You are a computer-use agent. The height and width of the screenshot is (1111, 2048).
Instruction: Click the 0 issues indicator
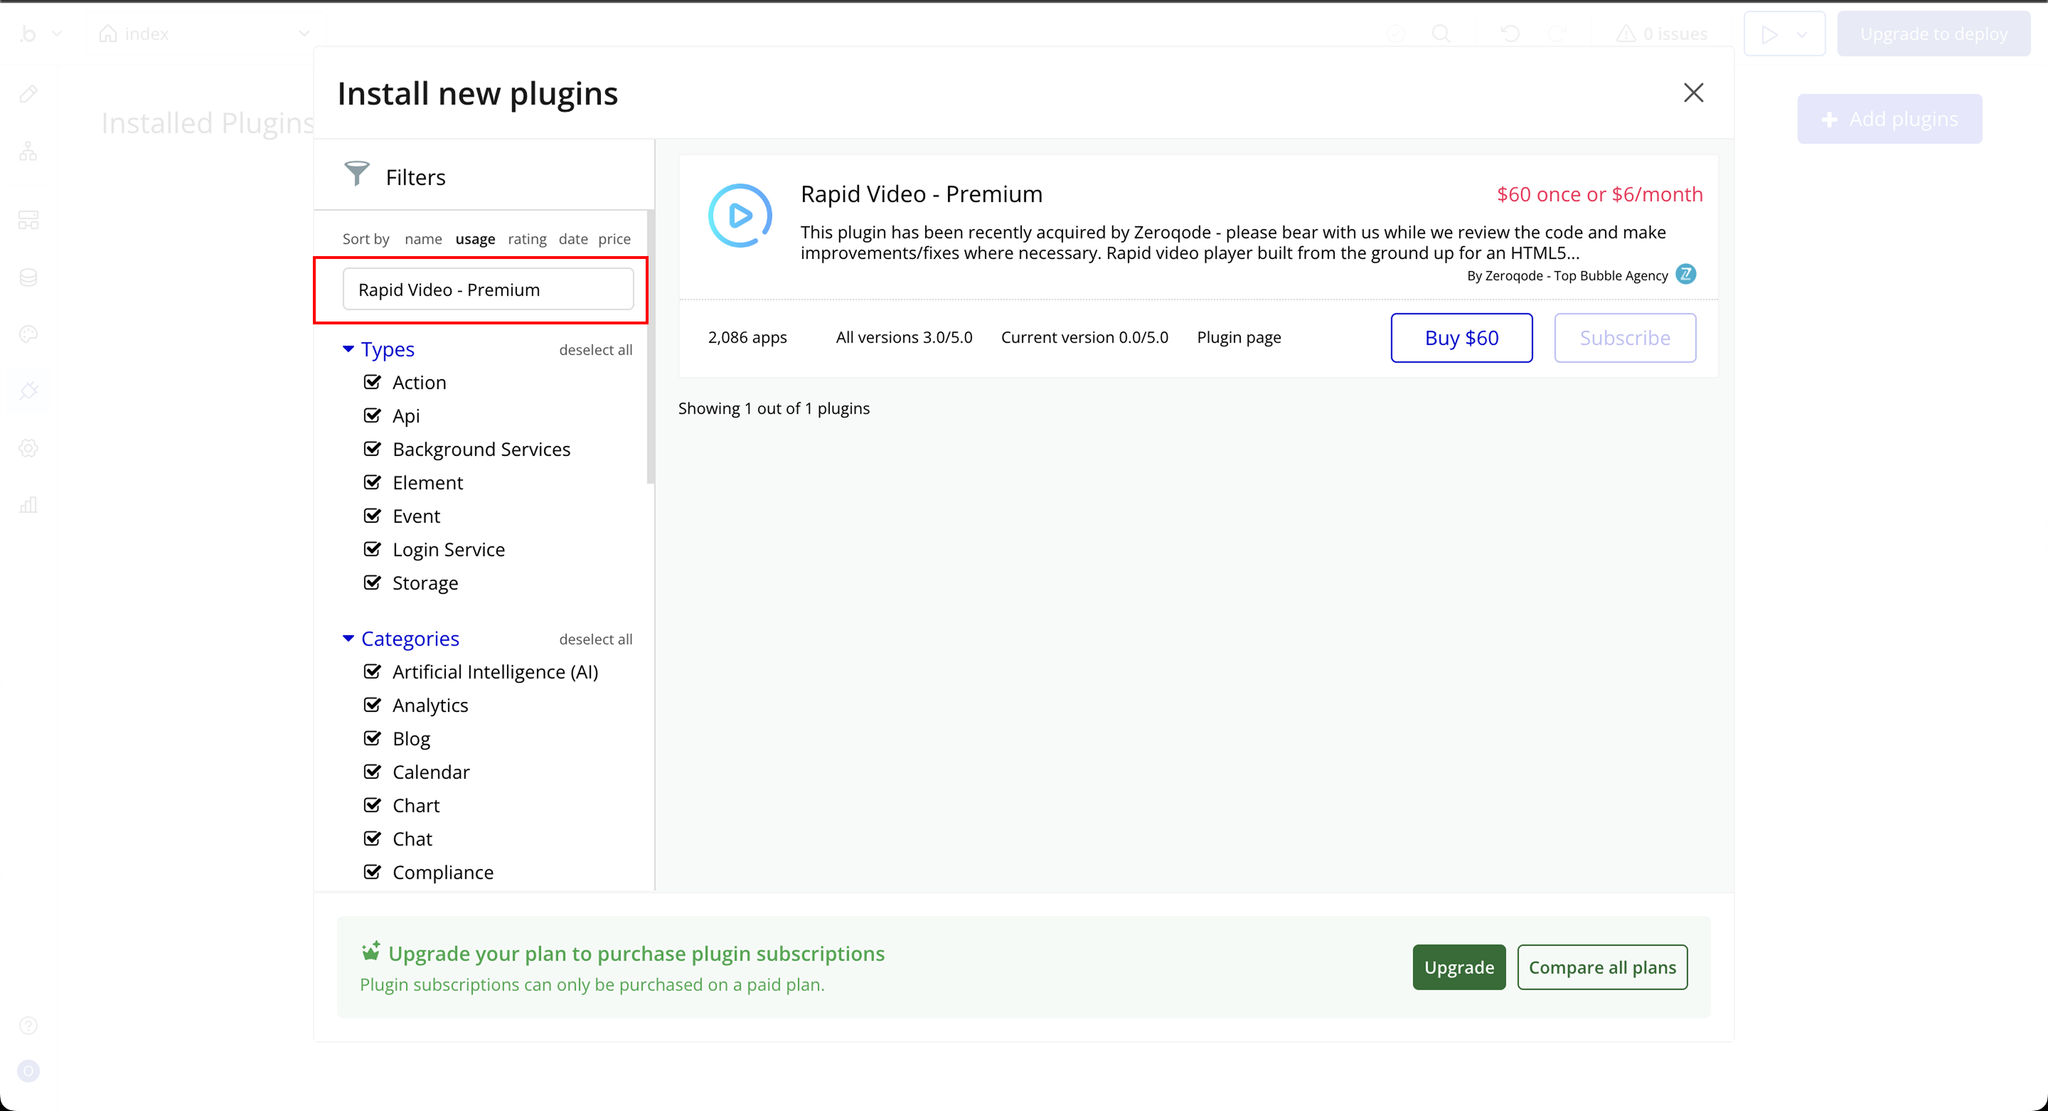click(1662, 34)
